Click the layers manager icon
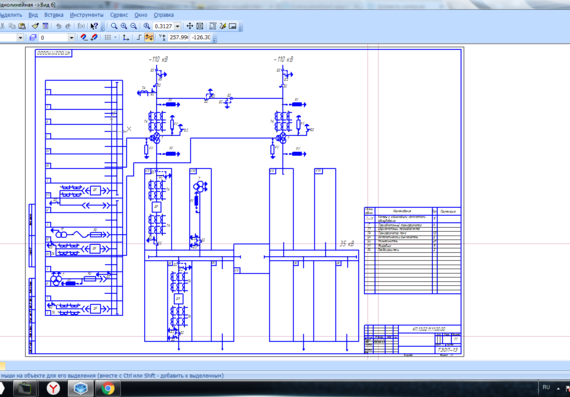This screenshot has width=570, height=397. [33, 37]
